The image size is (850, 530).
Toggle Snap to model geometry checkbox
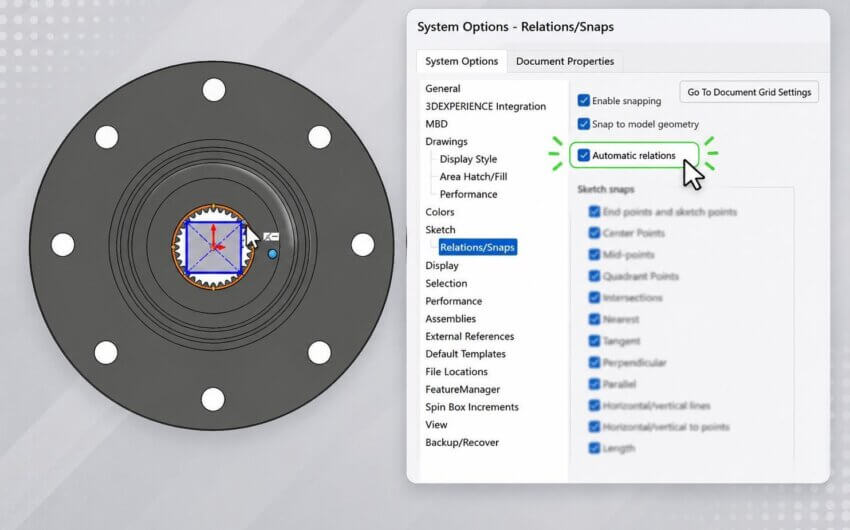coord(583,124)
